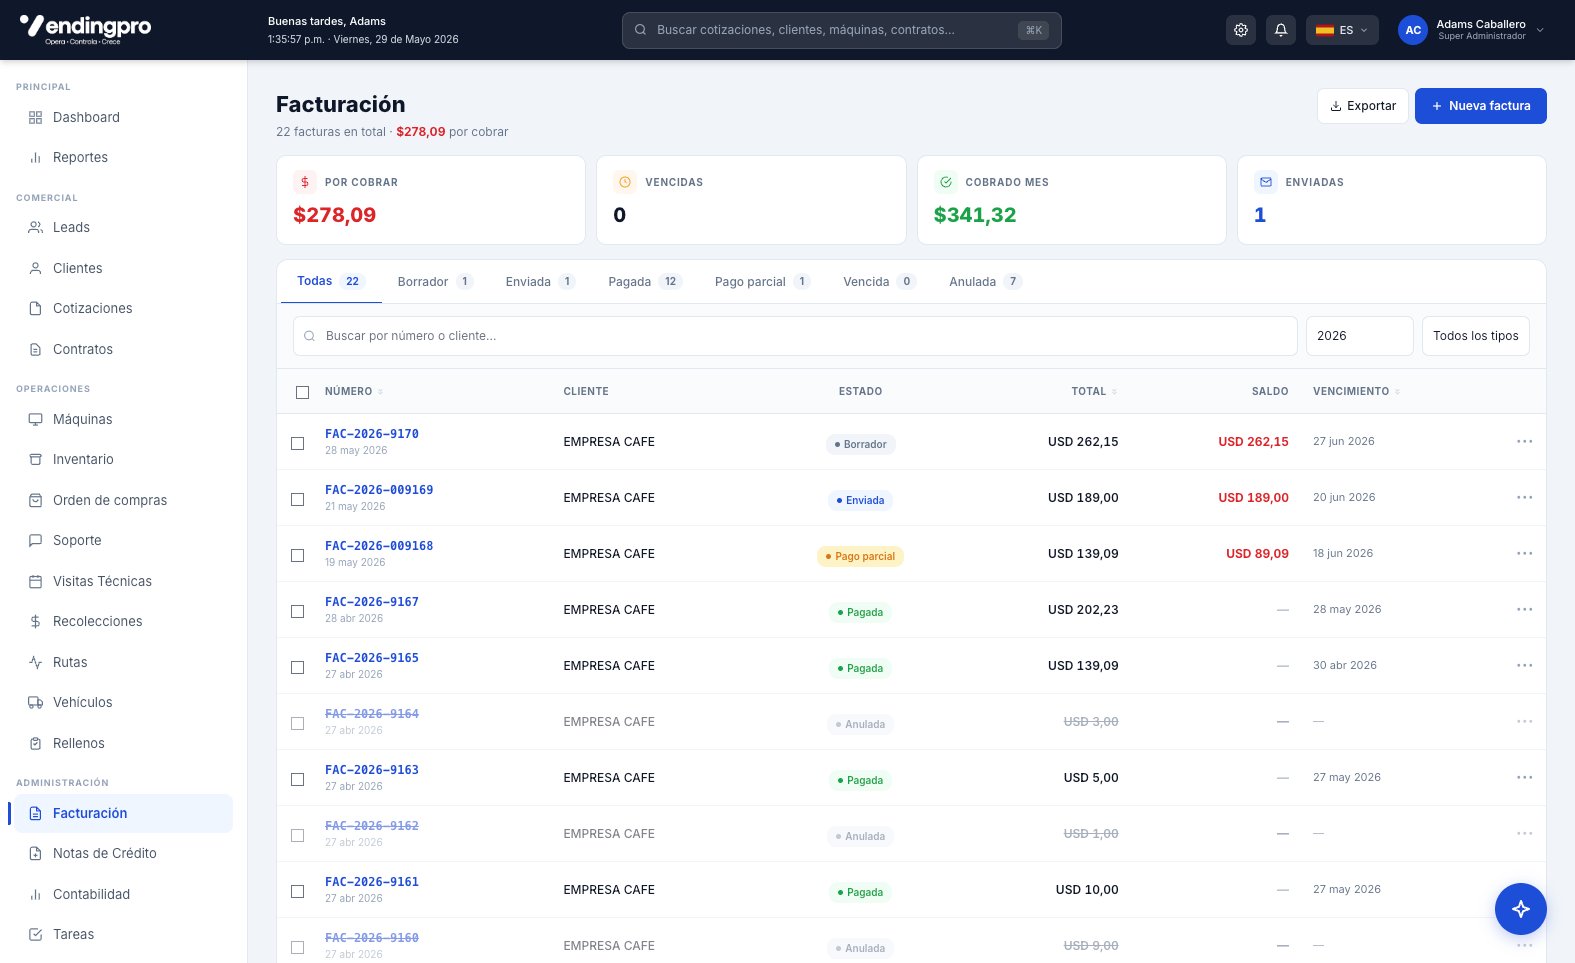Image resolution: width=1575 pixels, height=963 pixels.
Task: Open row actions for FAC-2026-009168
Action: pos(1524,553)
